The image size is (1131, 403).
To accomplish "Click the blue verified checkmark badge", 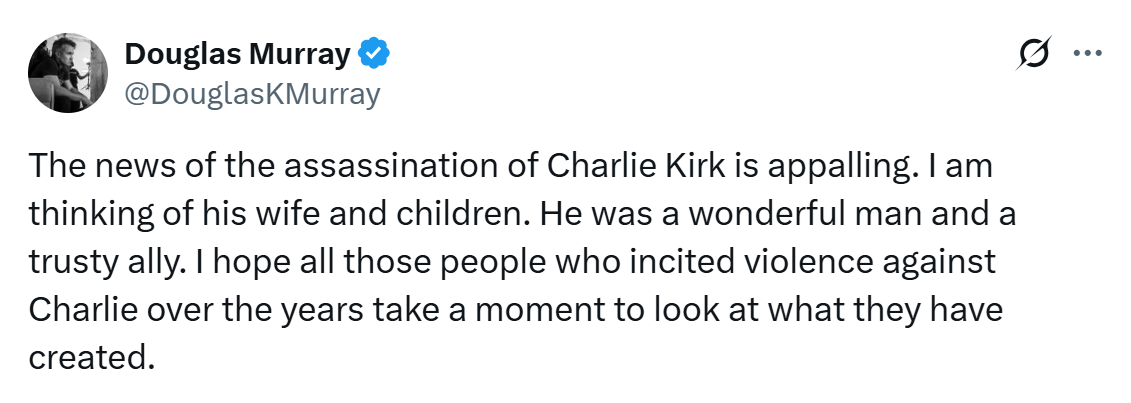I will click(374, 54).
